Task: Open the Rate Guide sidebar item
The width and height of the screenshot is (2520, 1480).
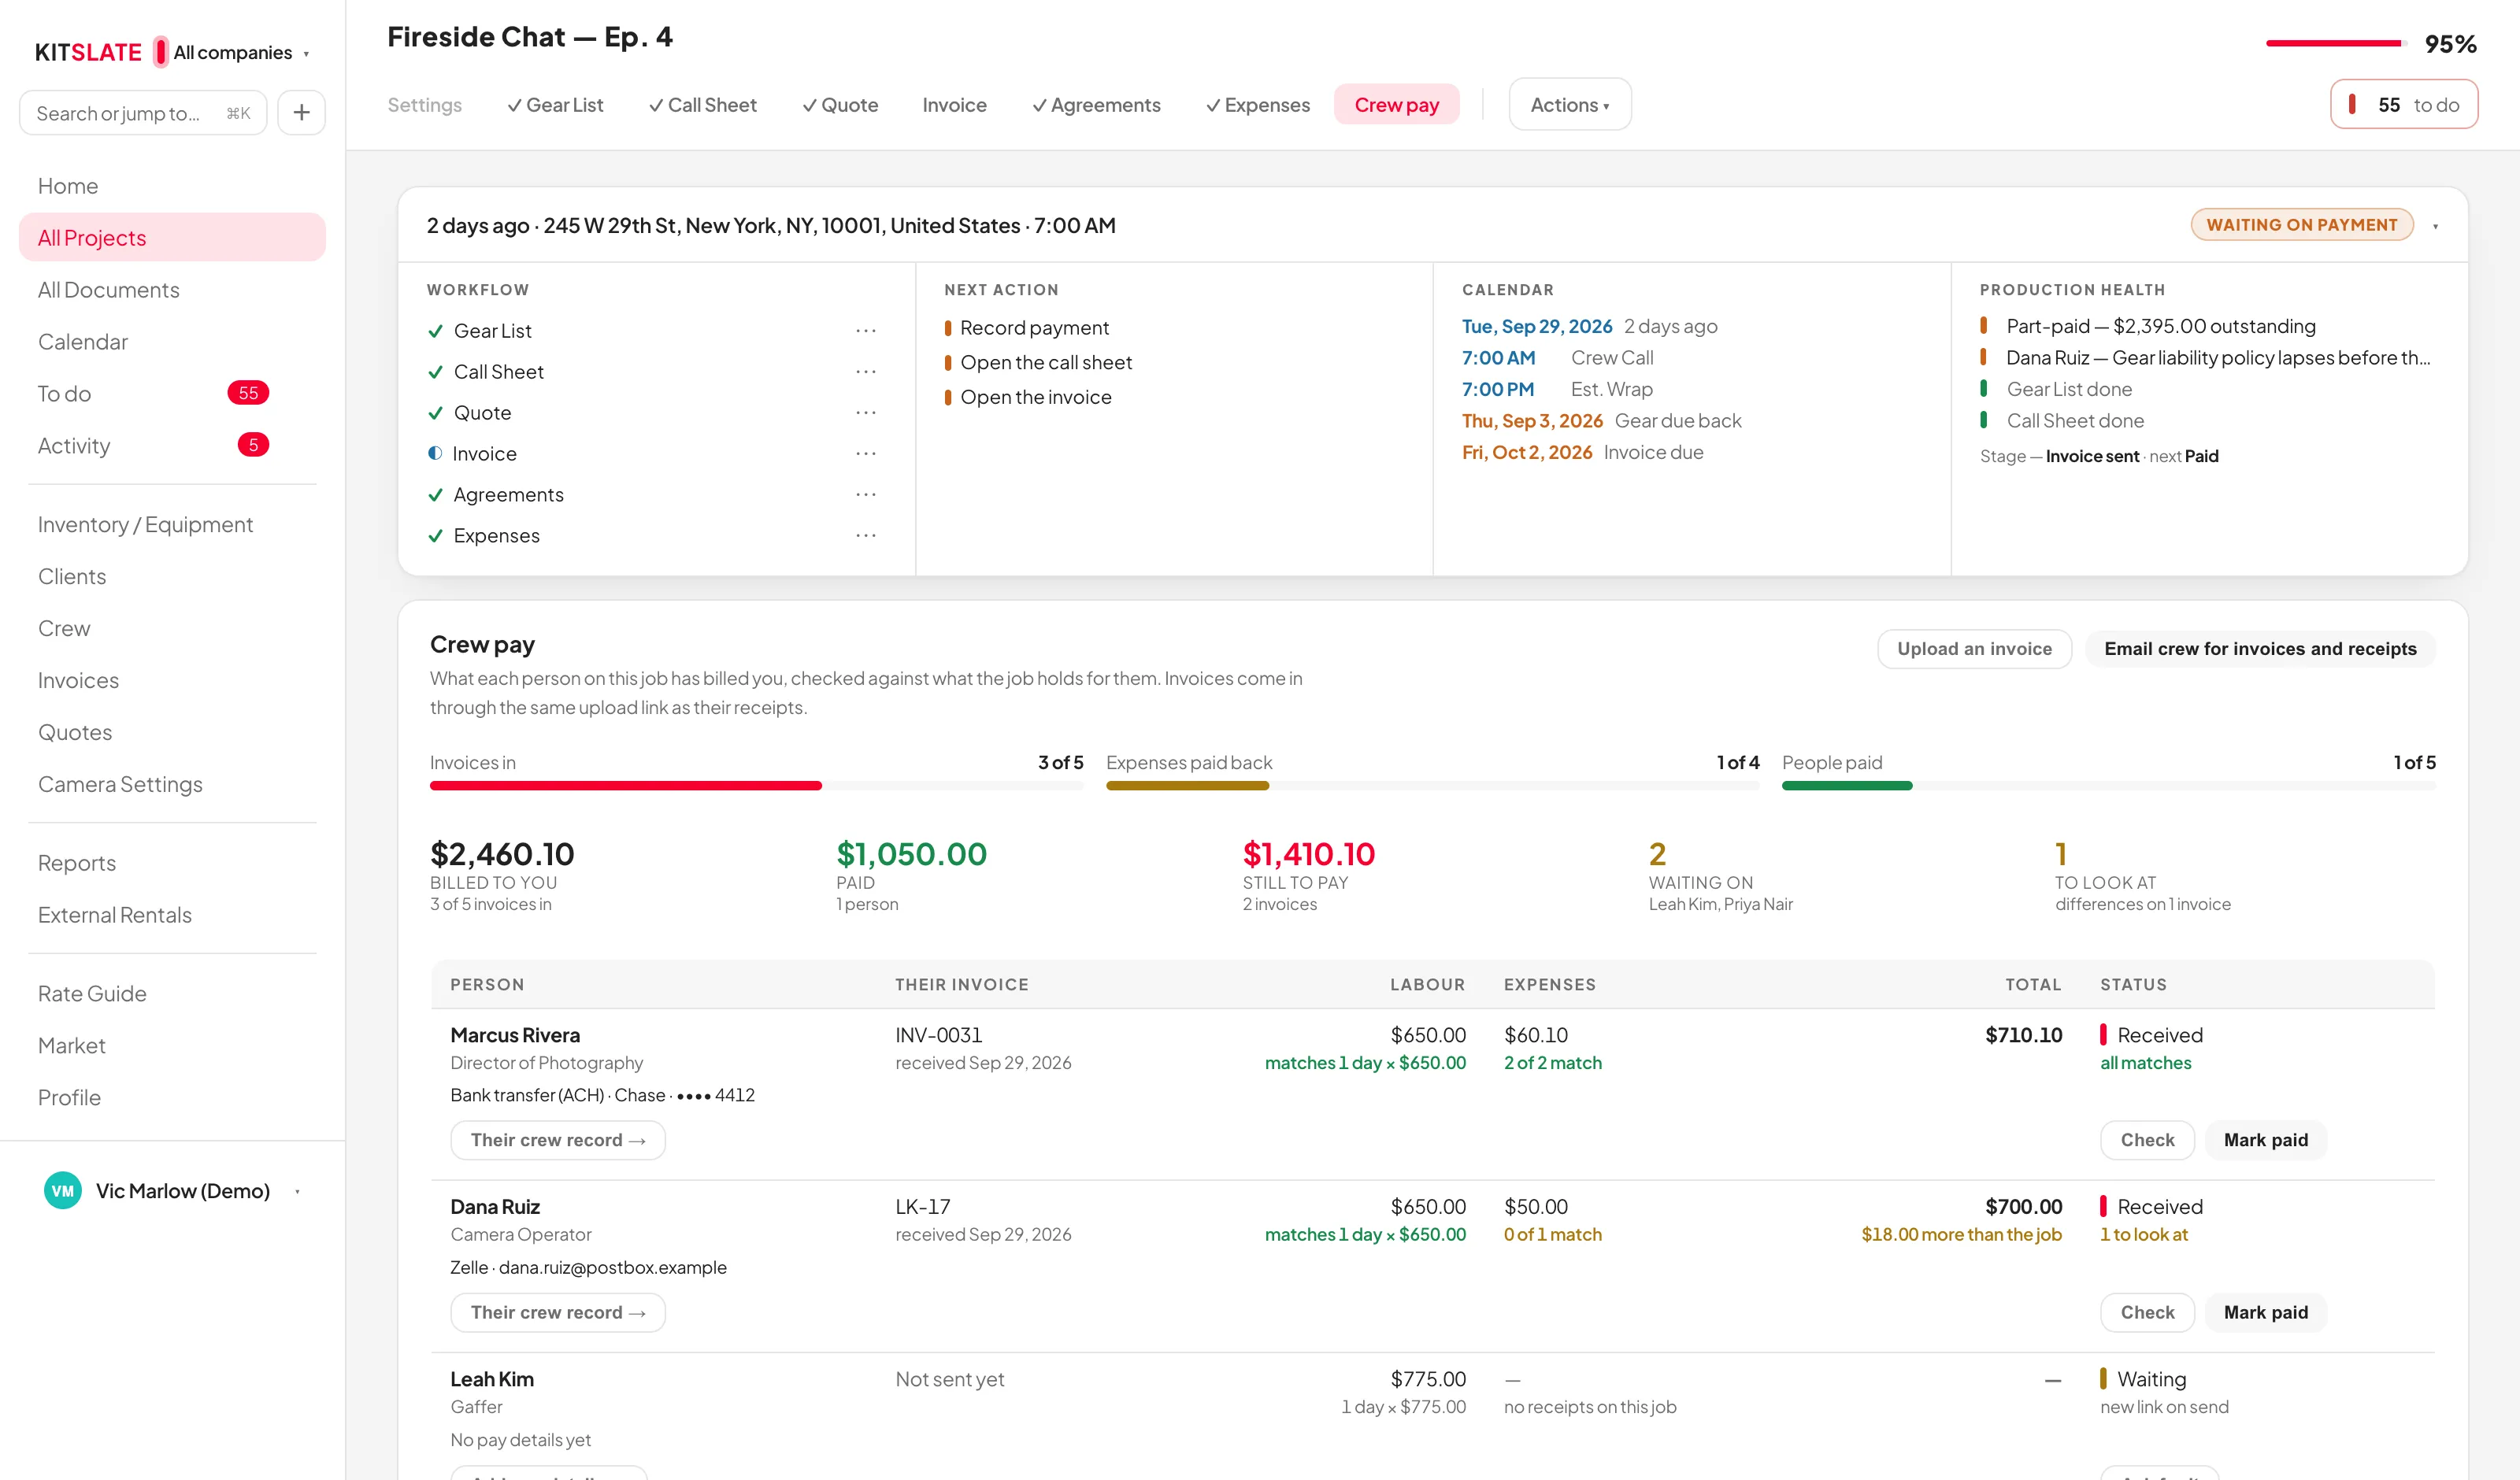Action: [92, 994]
